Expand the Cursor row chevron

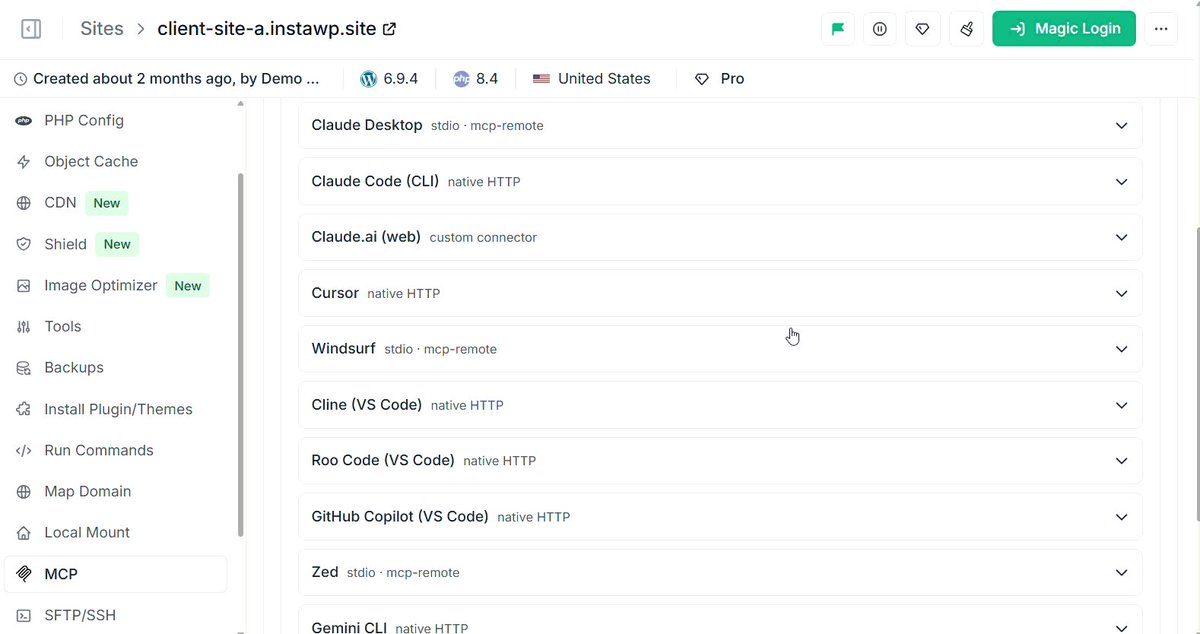click(1121, 293)
